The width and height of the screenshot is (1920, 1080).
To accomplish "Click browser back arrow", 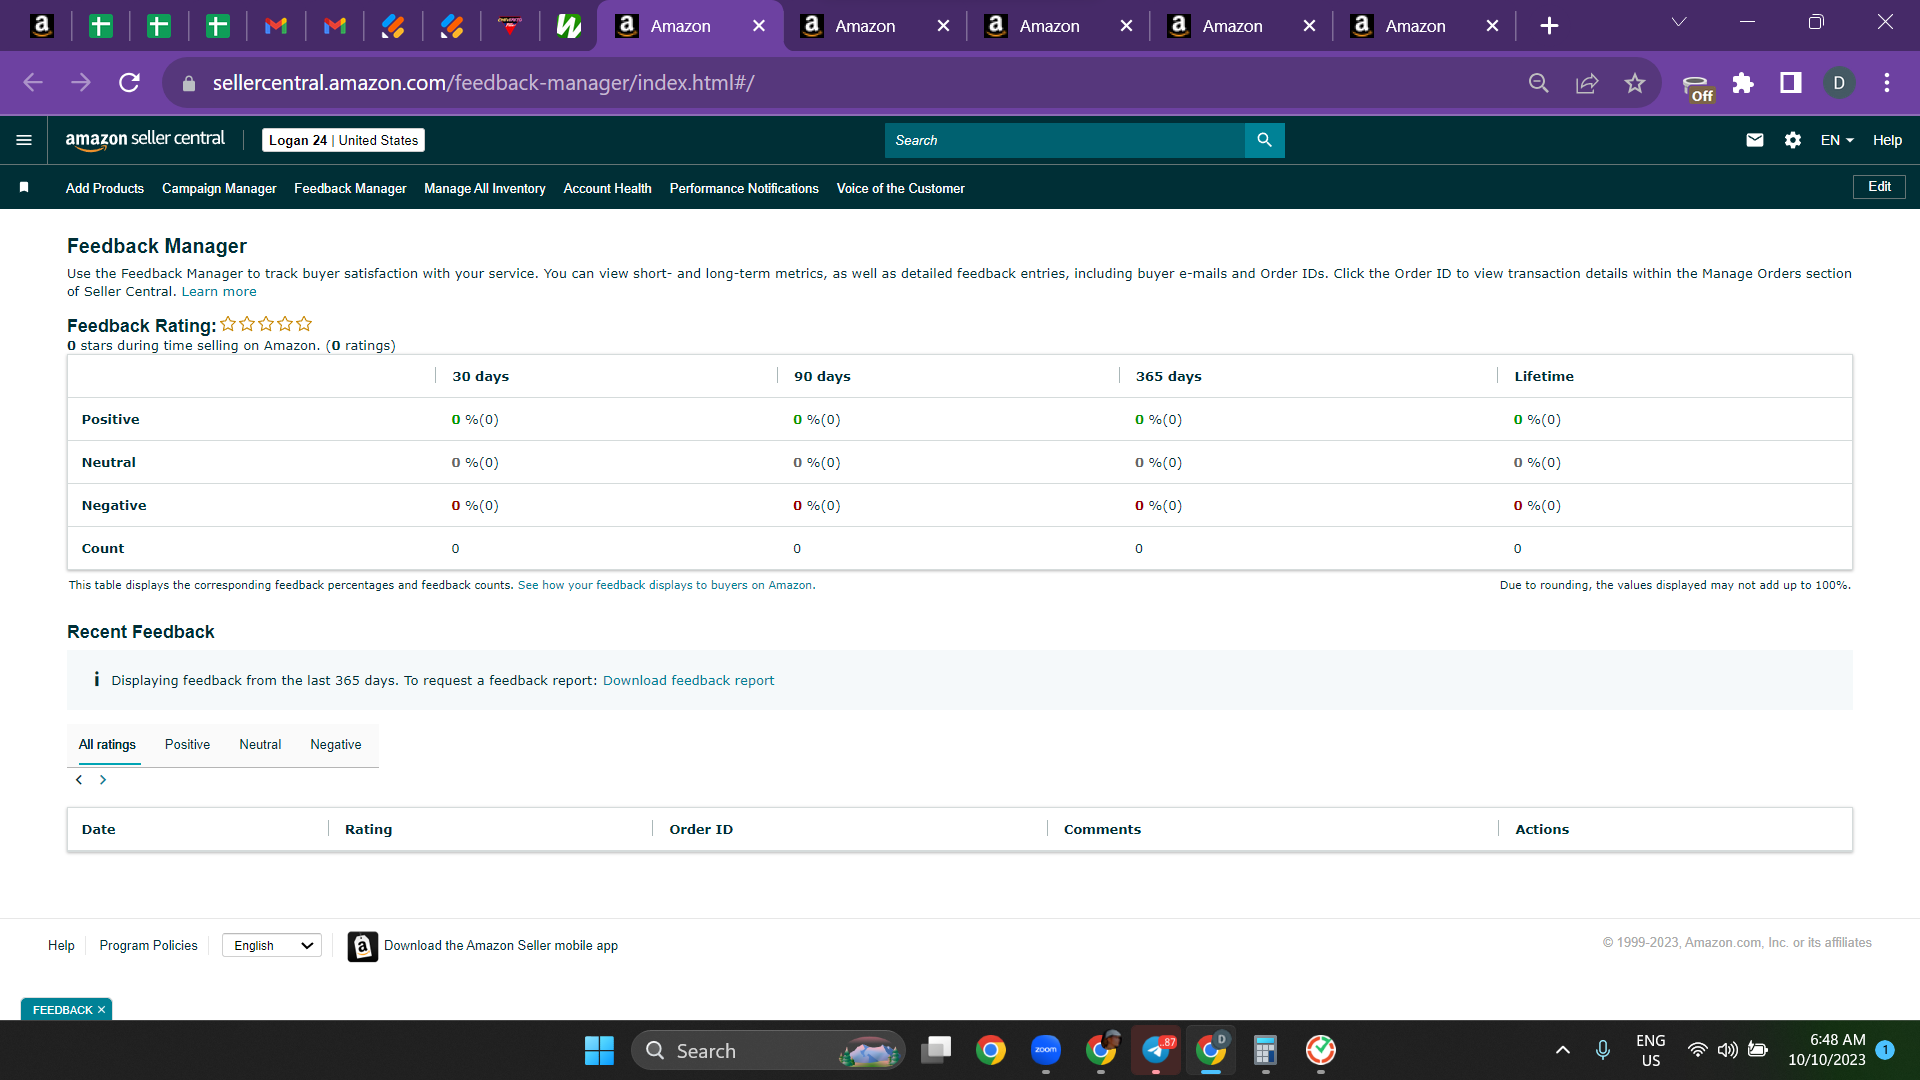I will pyautogui.click(x=33, y=83).
